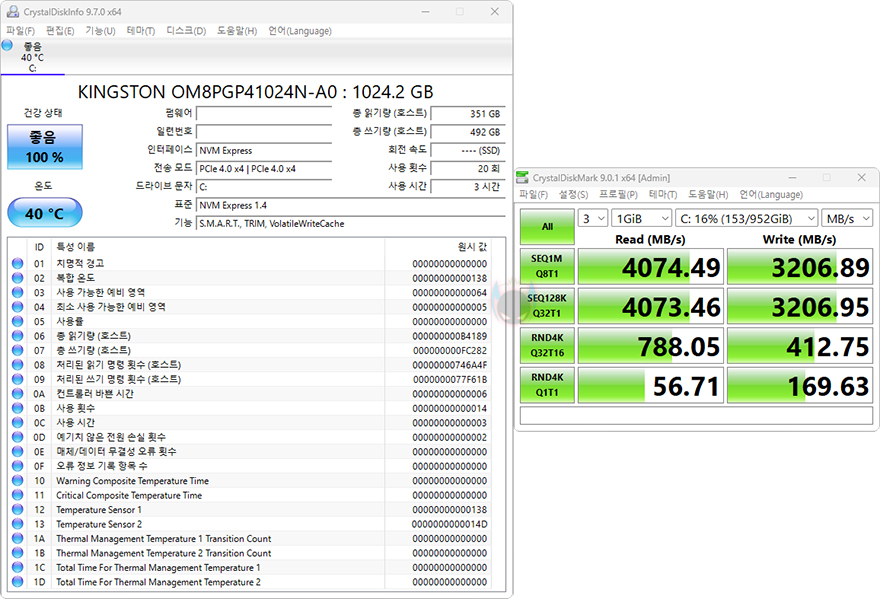Screen dimensions: 880x599
Task: Click status orb for Warning Composite Temperature Time
Action: (x=17, y=481)
